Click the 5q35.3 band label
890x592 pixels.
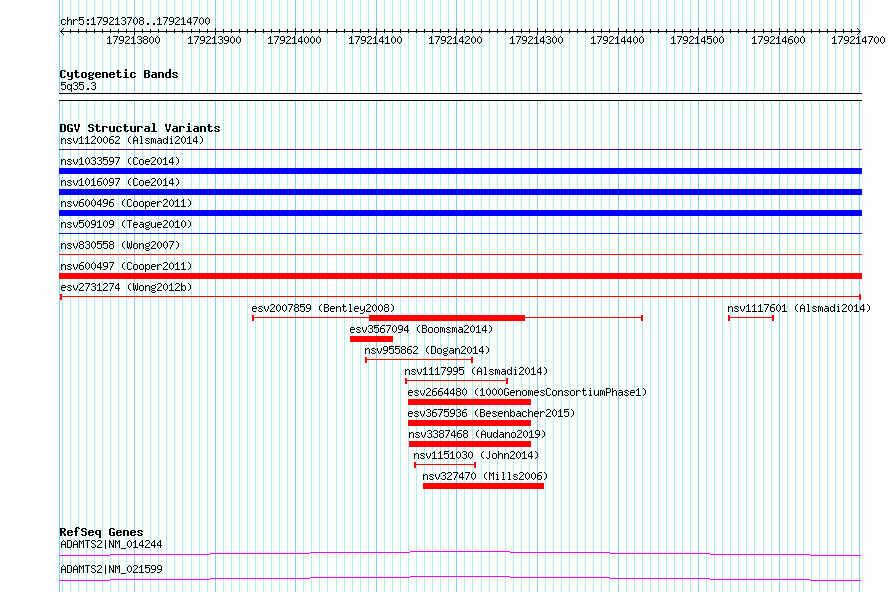78,86
